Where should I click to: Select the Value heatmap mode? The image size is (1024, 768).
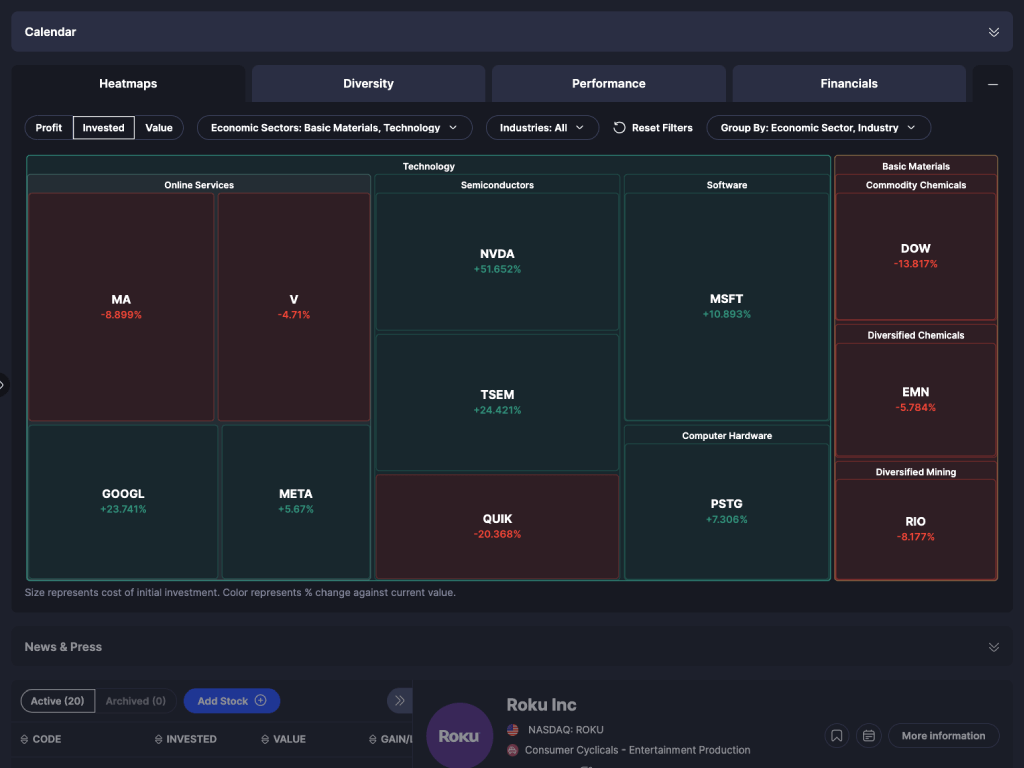[159, 127]
